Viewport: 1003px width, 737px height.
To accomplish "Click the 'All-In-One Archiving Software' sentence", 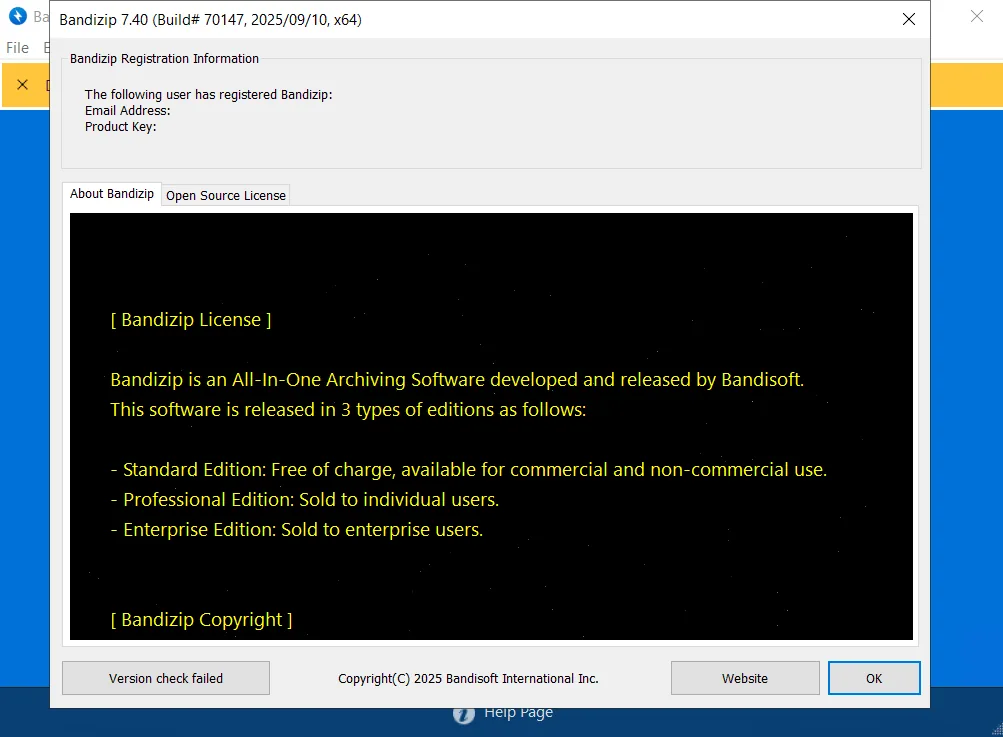I will 457,380.
